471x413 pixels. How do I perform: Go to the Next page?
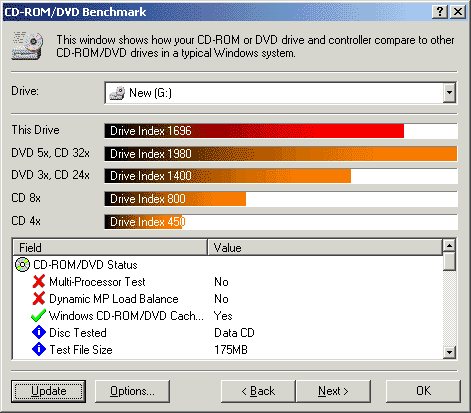tap(333, 391)
